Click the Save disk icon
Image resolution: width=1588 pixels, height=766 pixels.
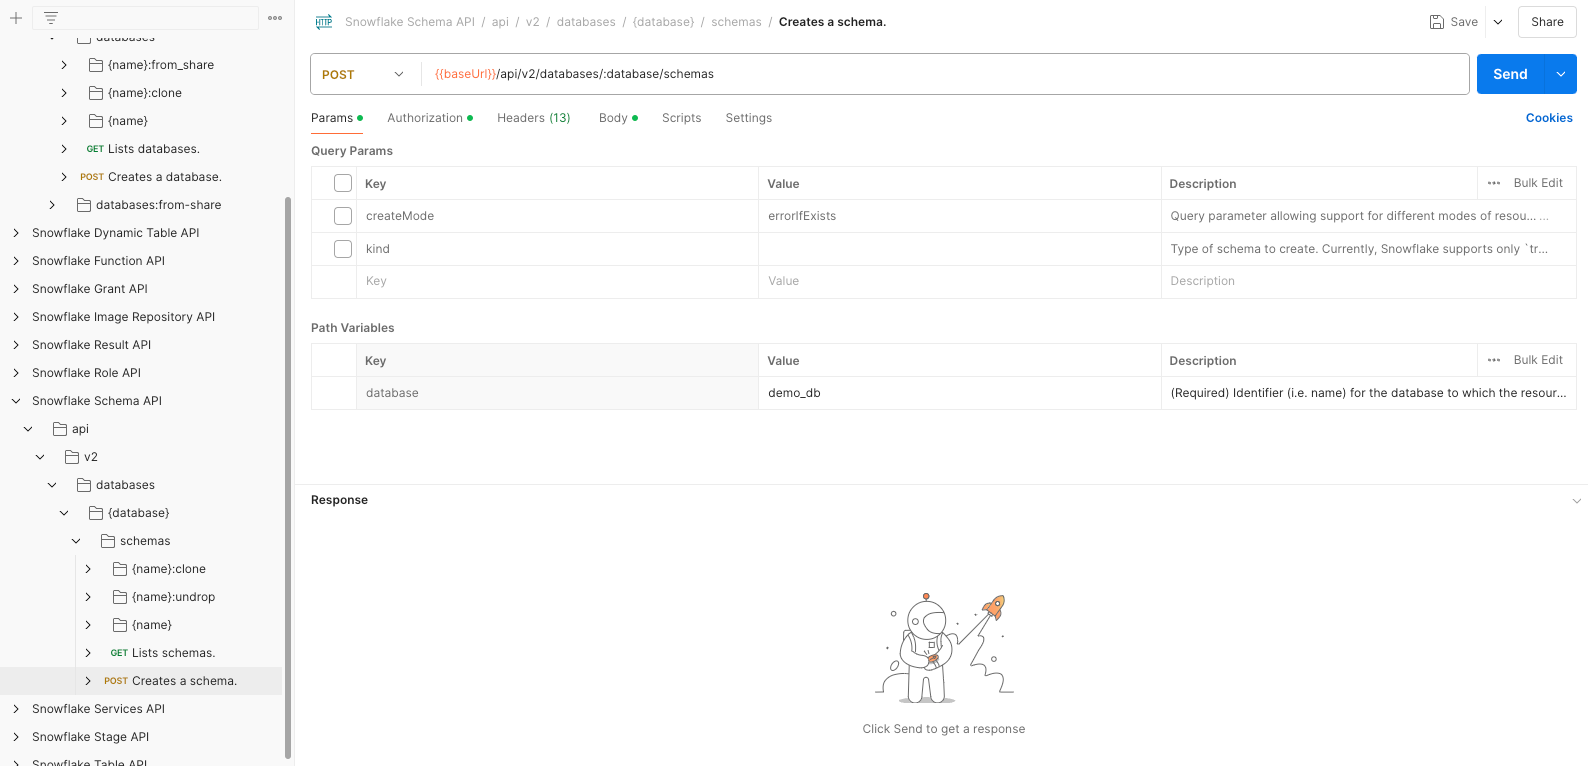pos(1437,22)
